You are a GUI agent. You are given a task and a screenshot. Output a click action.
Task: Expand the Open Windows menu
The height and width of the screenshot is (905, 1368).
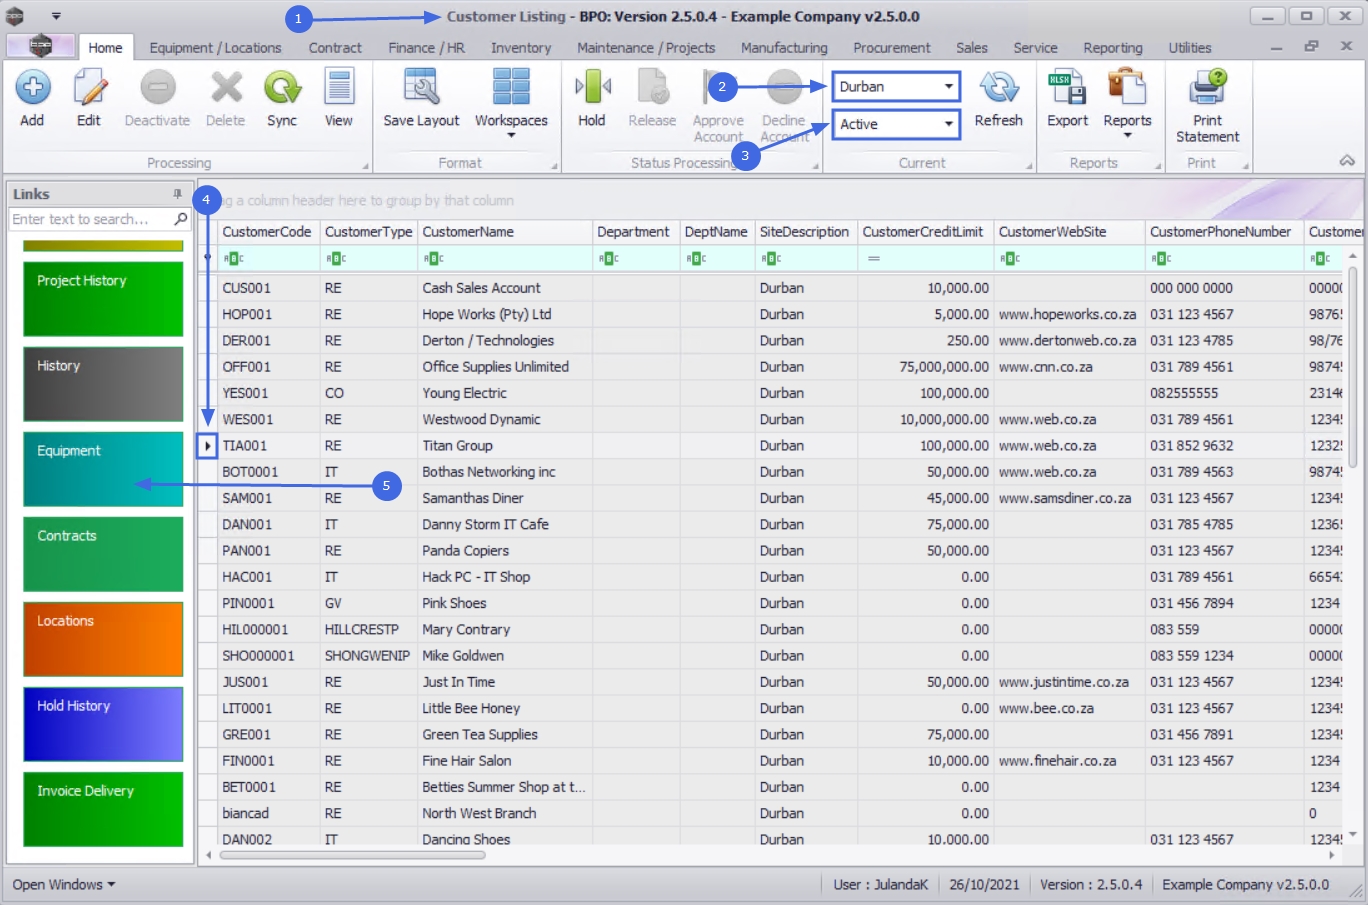64,885
